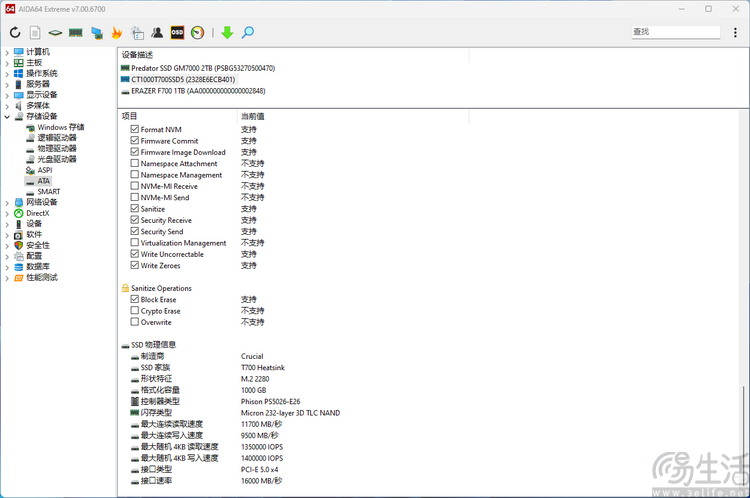Click the green download update arrow
750x498 pixels.
[x=227, y=33]
